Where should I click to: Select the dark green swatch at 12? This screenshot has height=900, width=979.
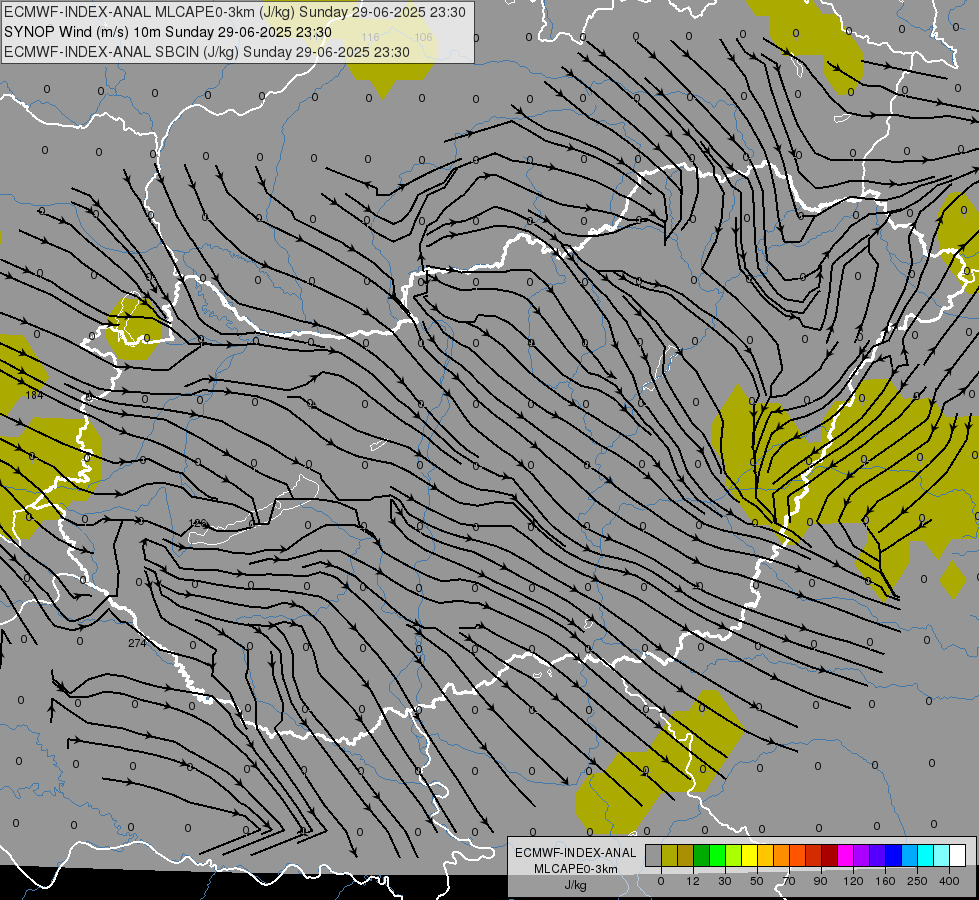702,855
